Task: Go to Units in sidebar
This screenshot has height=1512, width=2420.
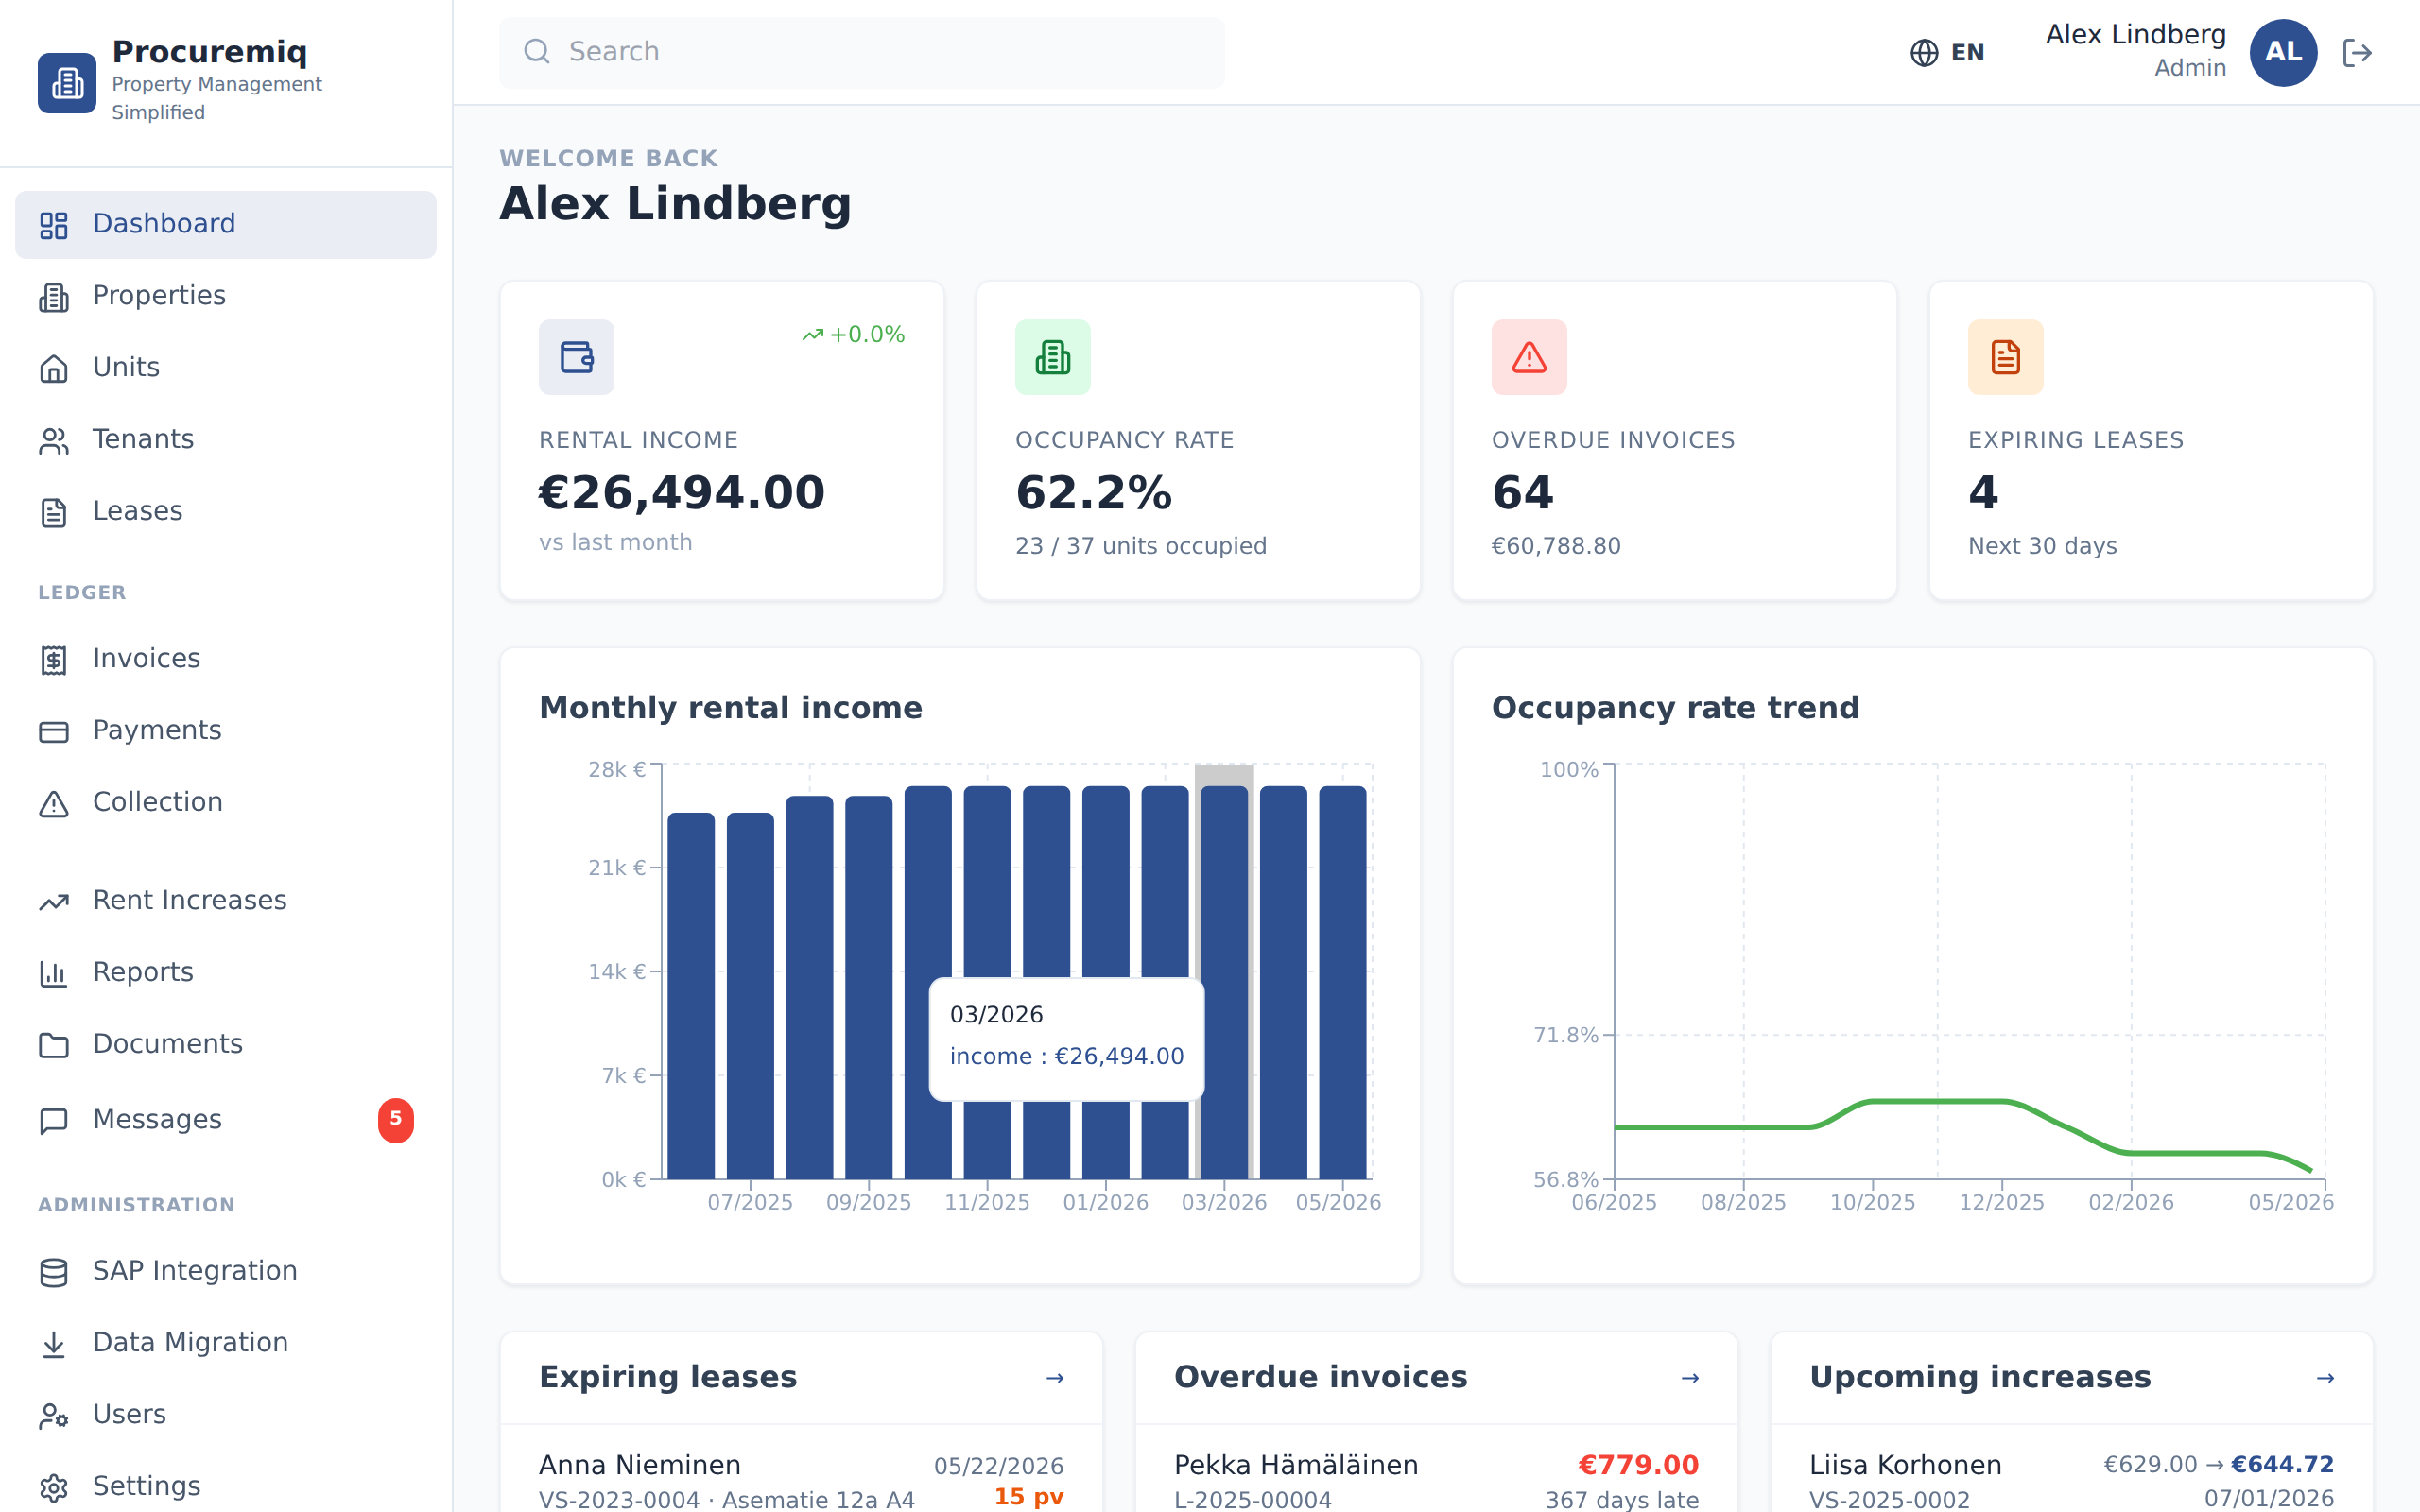Action: pos(226,368)
